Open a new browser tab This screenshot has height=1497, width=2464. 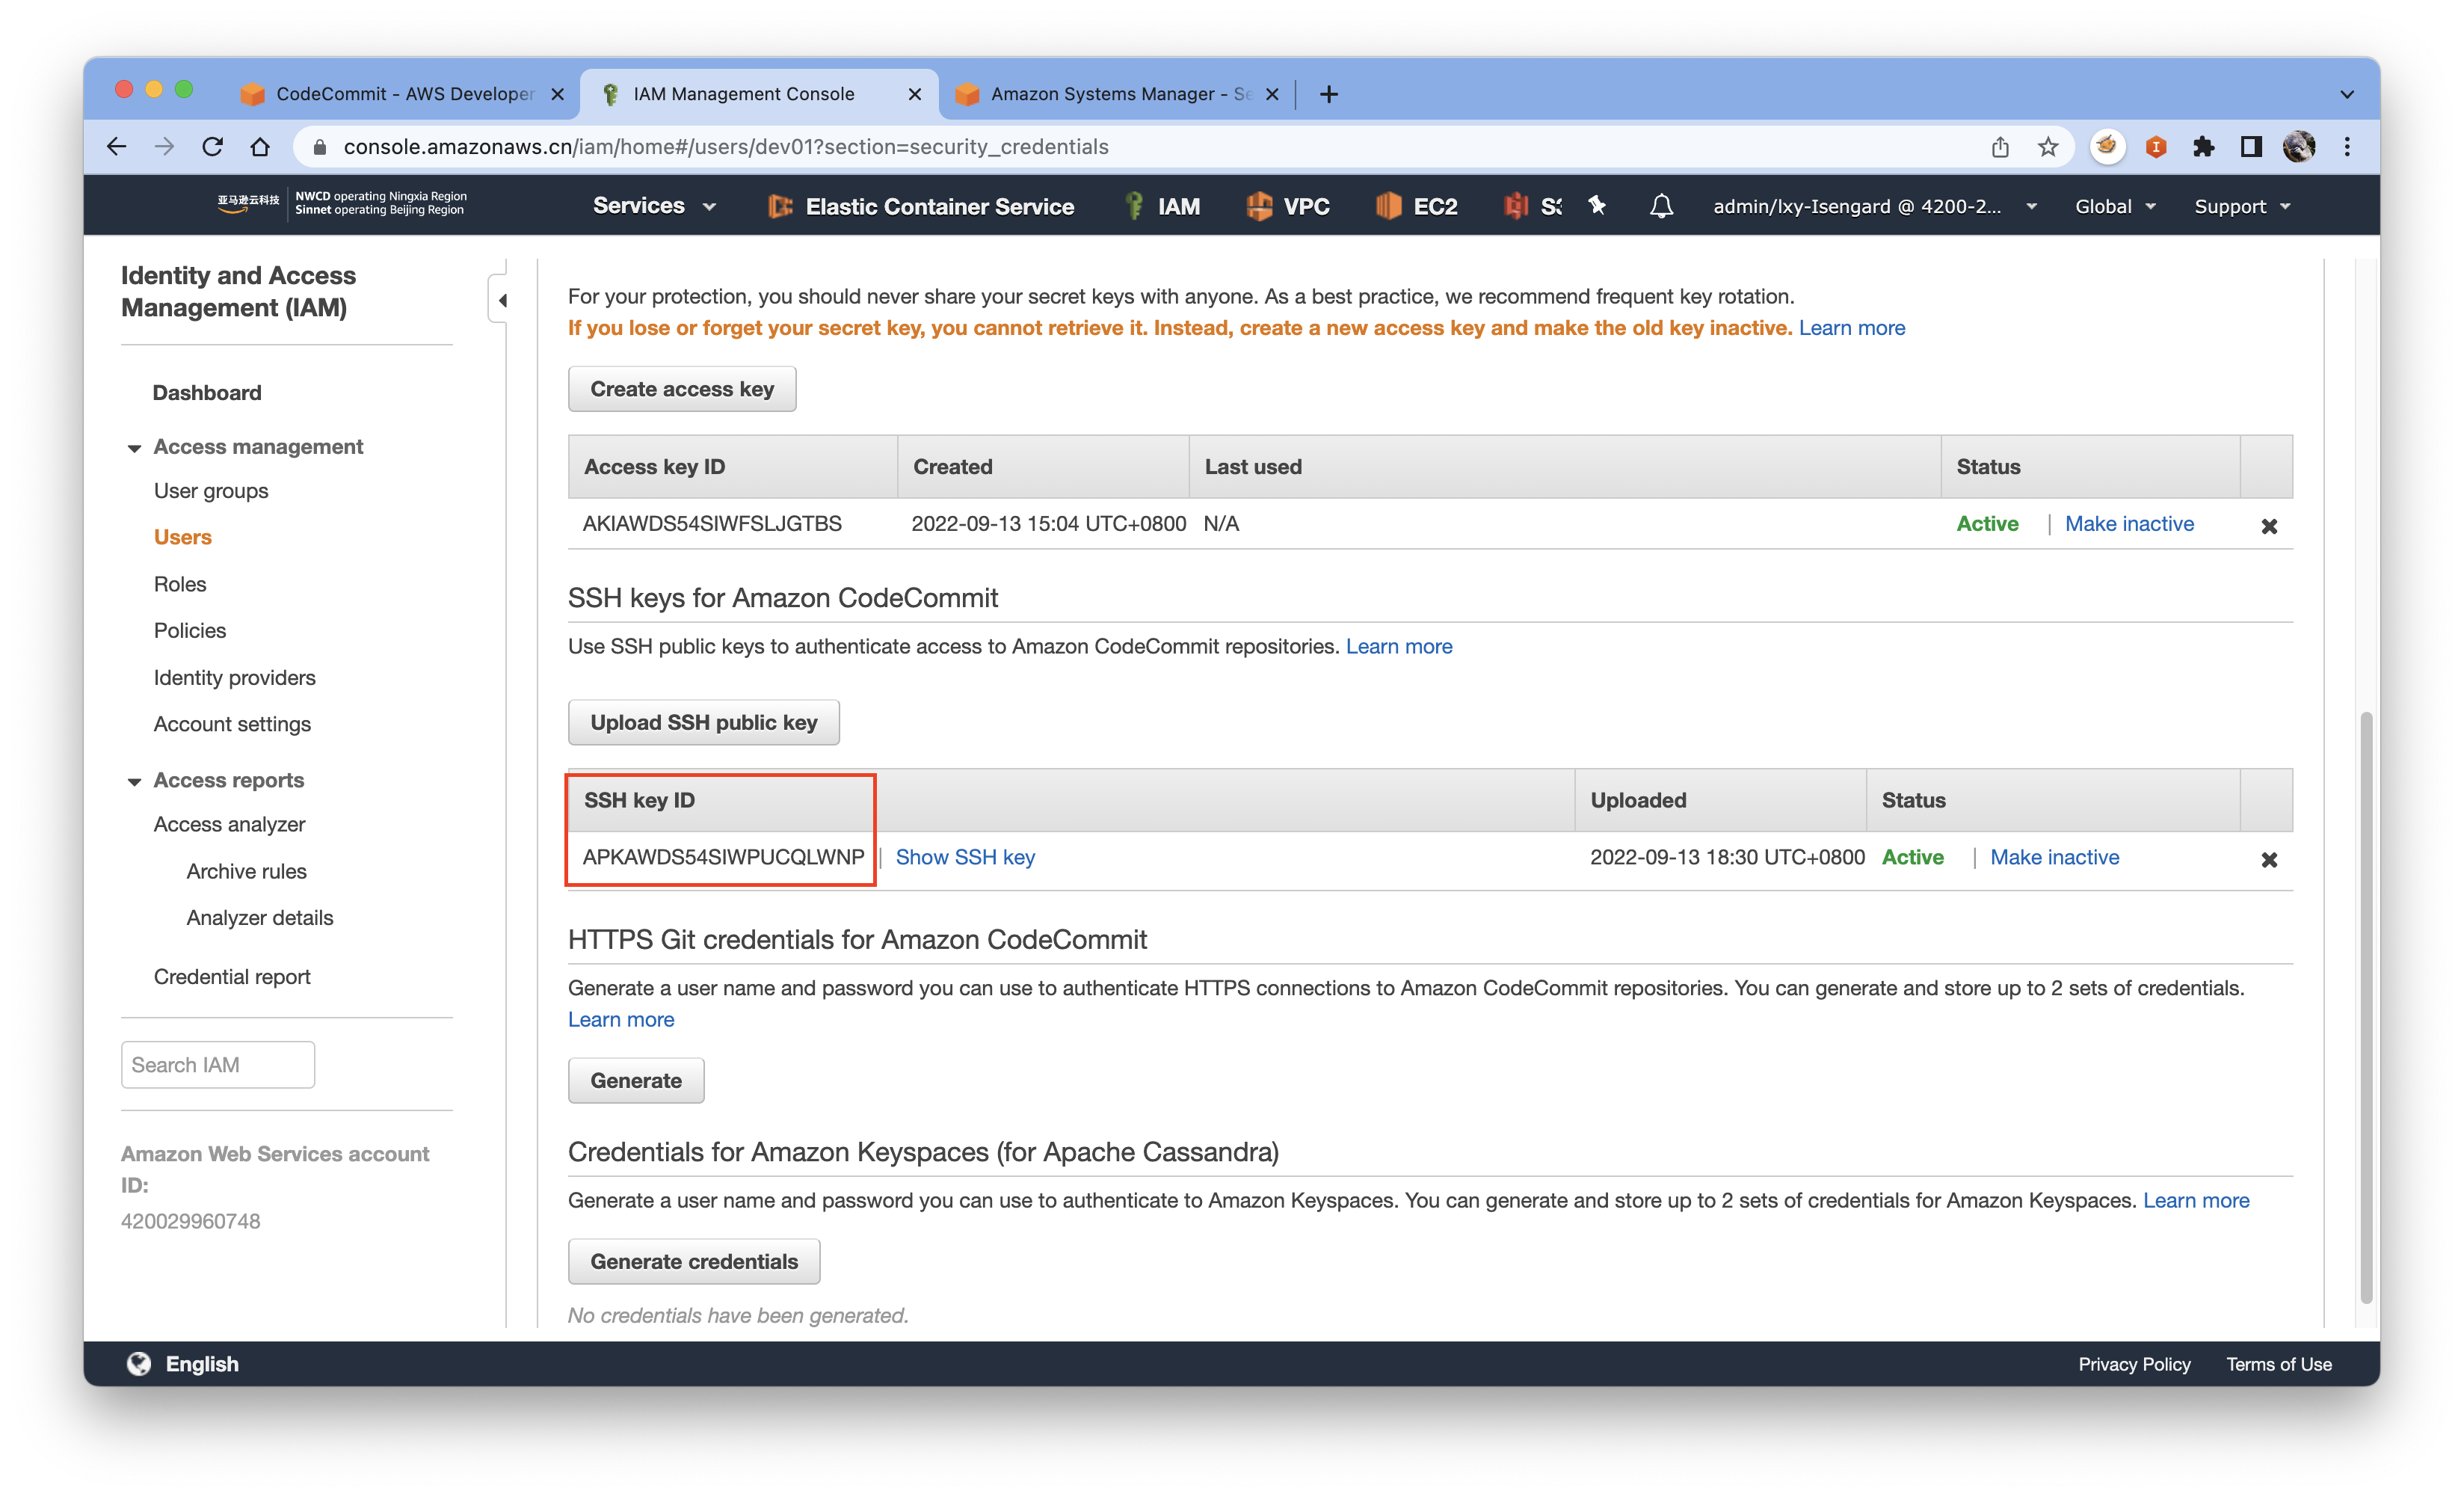tap(1328, 94)
